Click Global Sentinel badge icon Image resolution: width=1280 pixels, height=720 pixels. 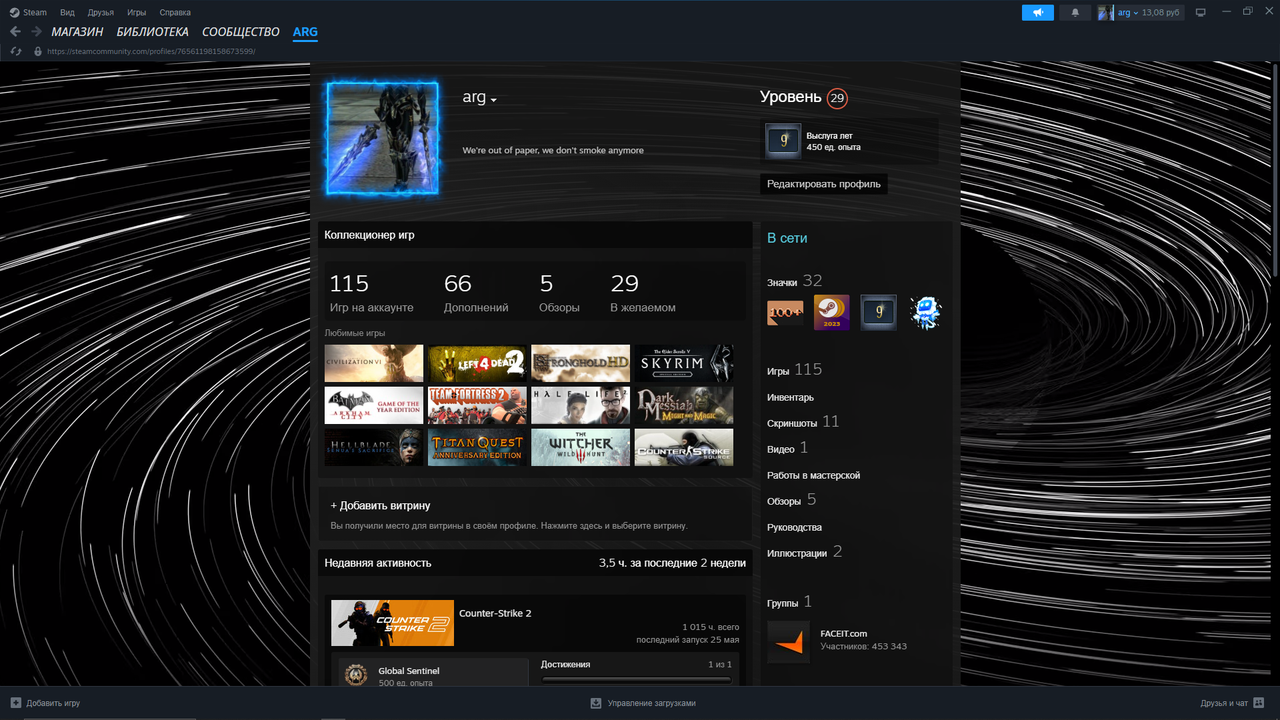tap(355, 676)
